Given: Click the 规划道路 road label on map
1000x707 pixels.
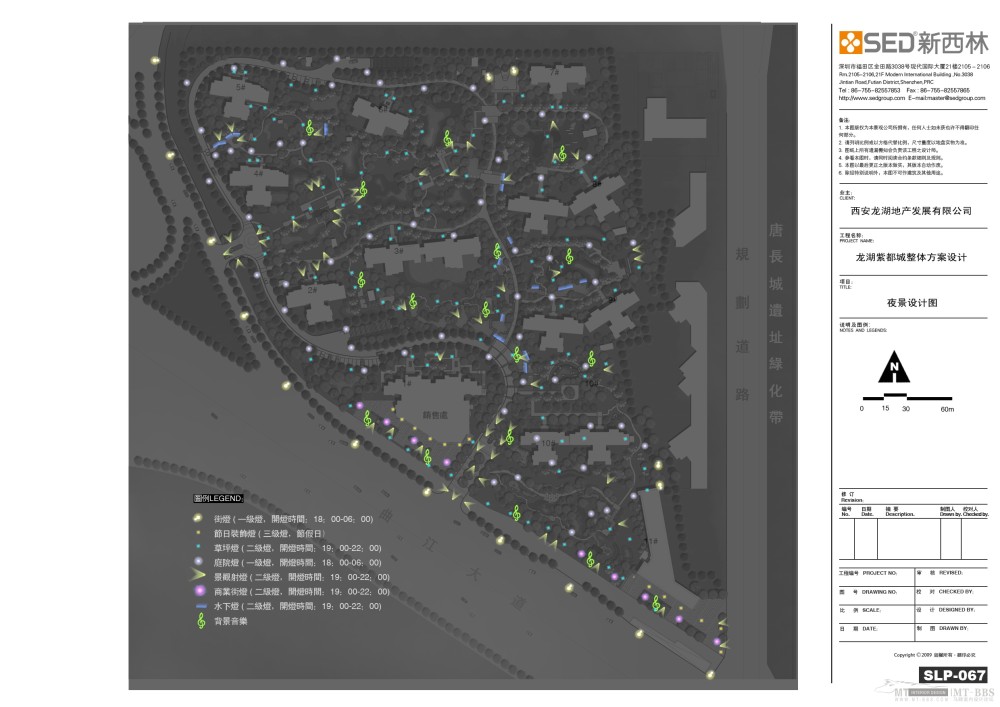Looking at the screenshot, I should (x=742, y=322).
